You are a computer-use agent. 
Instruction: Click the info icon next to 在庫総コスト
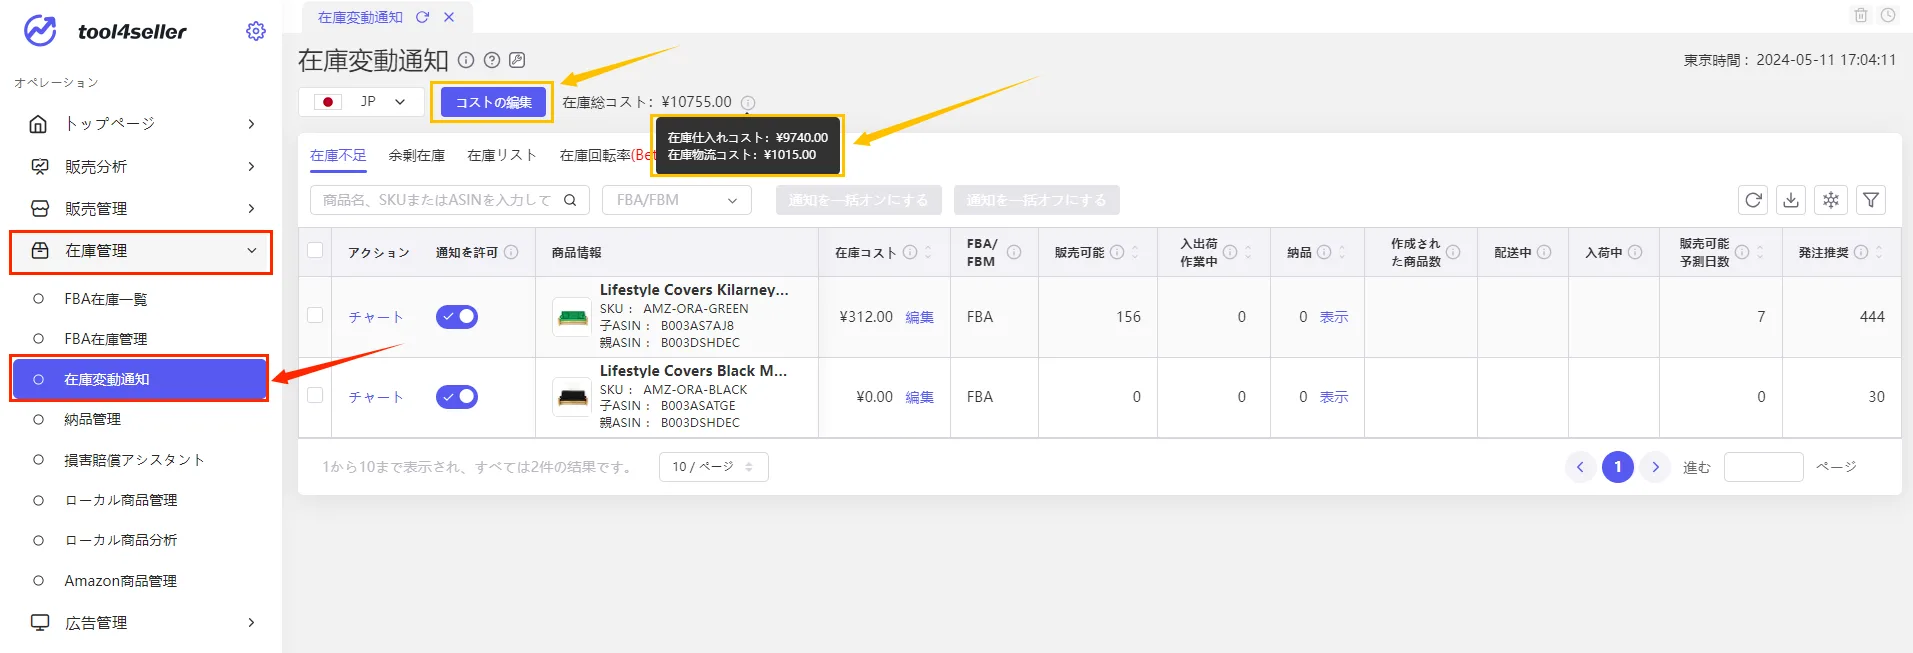tap(748, 102)
